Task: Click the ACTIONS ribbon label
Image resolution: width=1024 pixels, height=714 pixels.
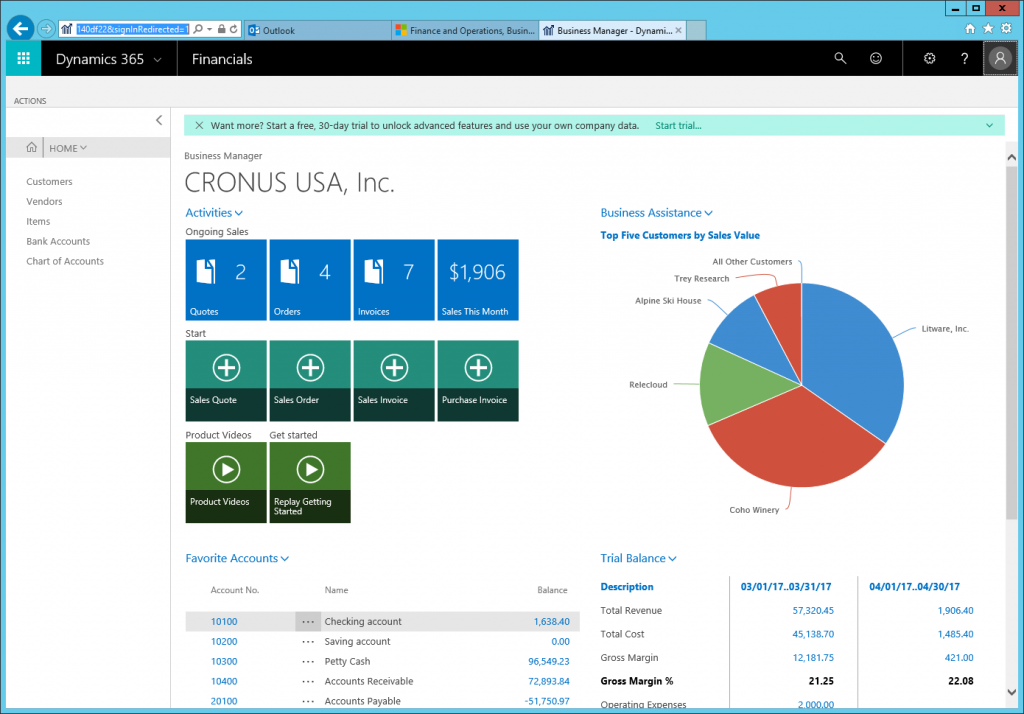Action: click(30, 101)
